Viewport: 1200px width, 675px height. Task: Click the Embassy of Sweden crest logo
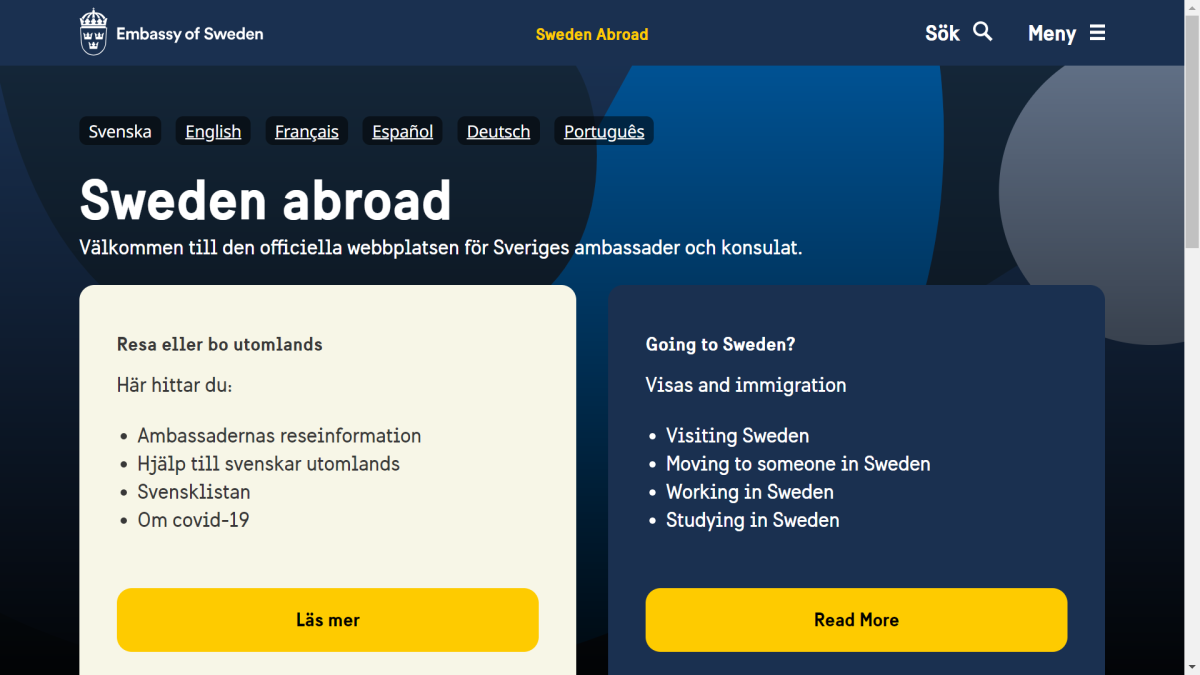(x=93, y=32)
